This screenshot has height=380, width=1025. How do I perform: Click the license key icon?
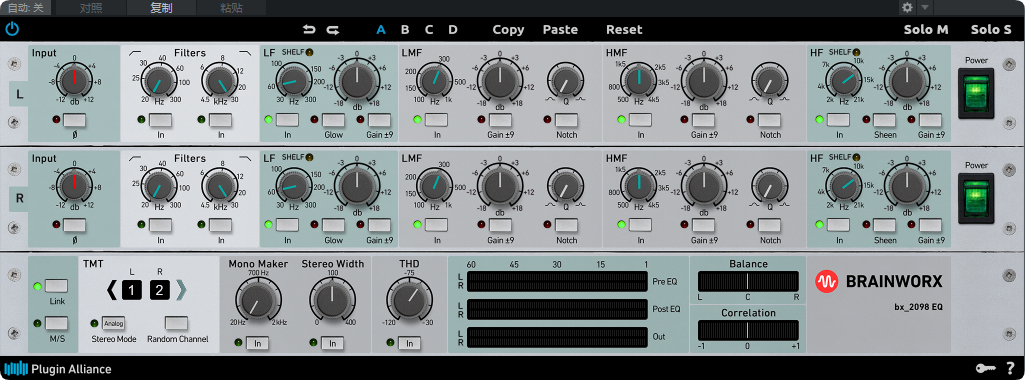[x=986, y=368]
